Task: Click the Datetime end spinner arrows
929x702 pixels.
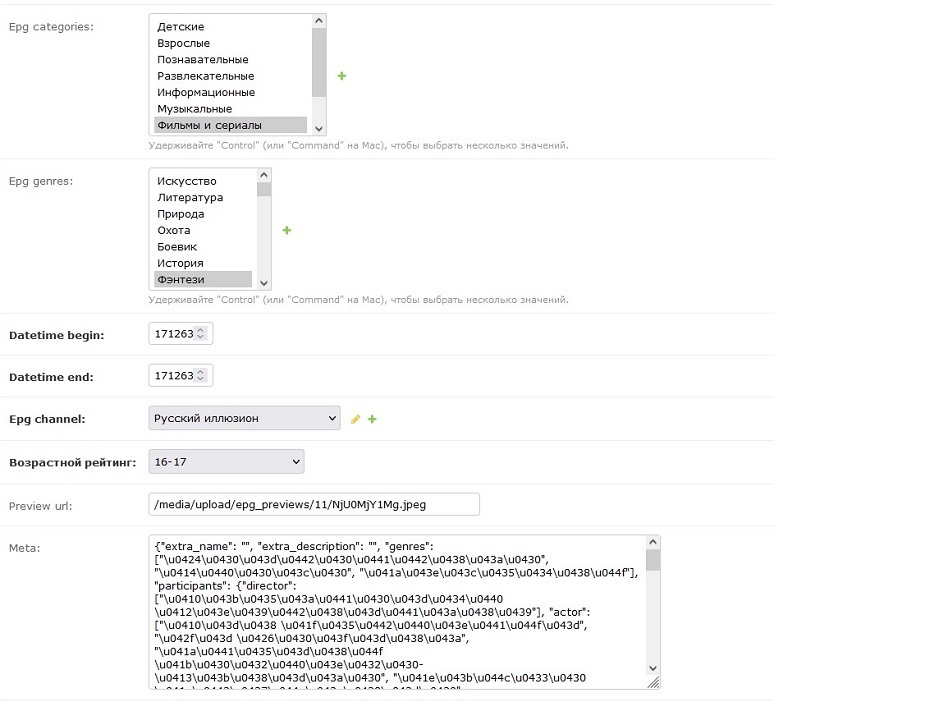Action: click(201, 376)
